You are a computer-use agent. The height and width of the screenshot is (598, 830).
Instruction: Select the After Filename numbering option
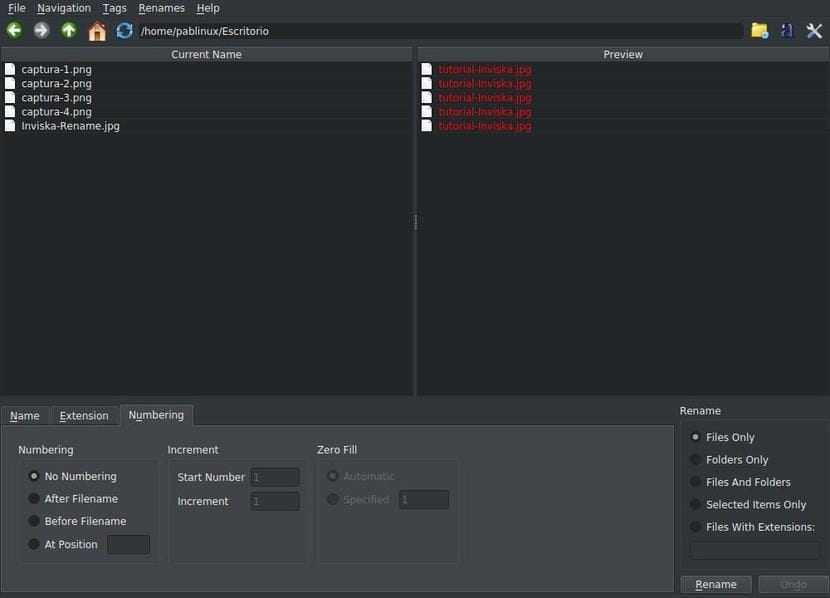tap(34, 499)
